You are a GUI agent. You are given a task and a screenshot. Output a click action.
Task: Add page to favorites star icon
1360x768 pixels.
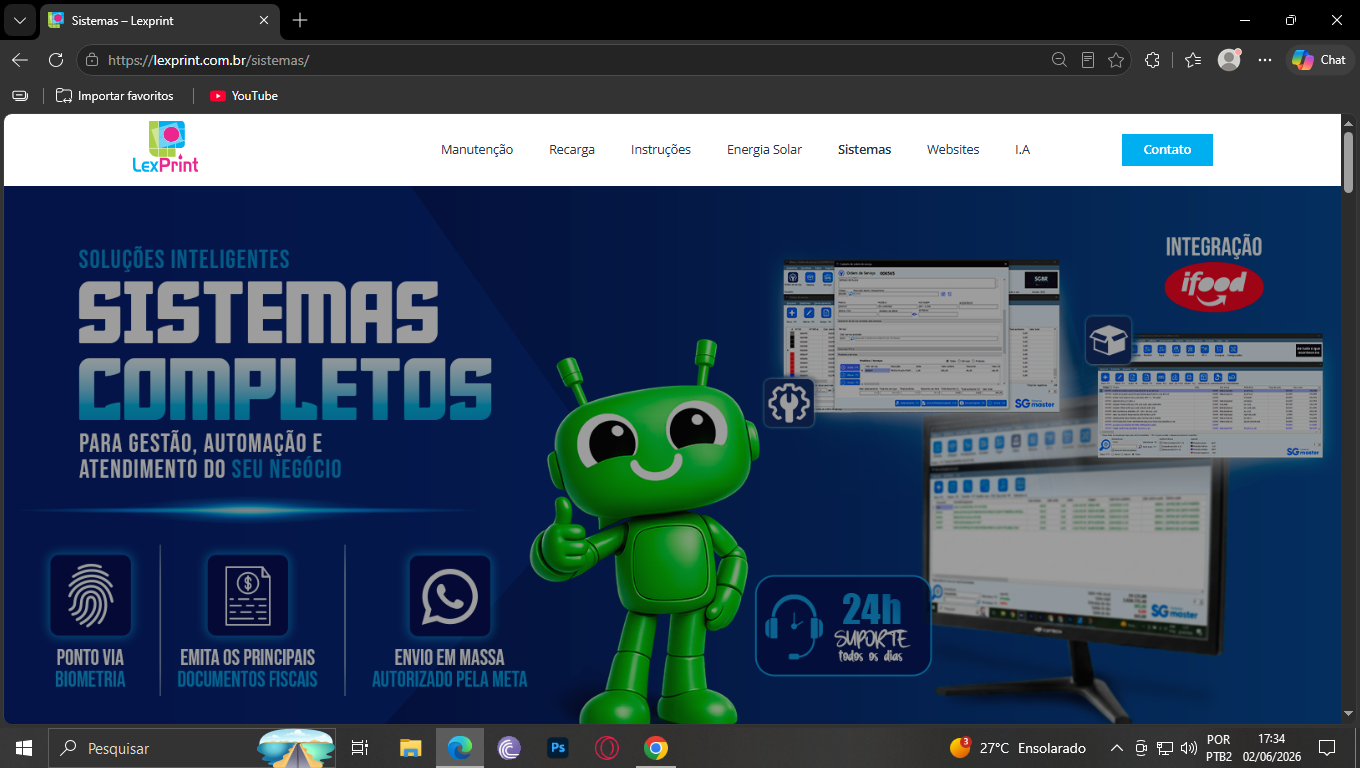coord(1116,60)
